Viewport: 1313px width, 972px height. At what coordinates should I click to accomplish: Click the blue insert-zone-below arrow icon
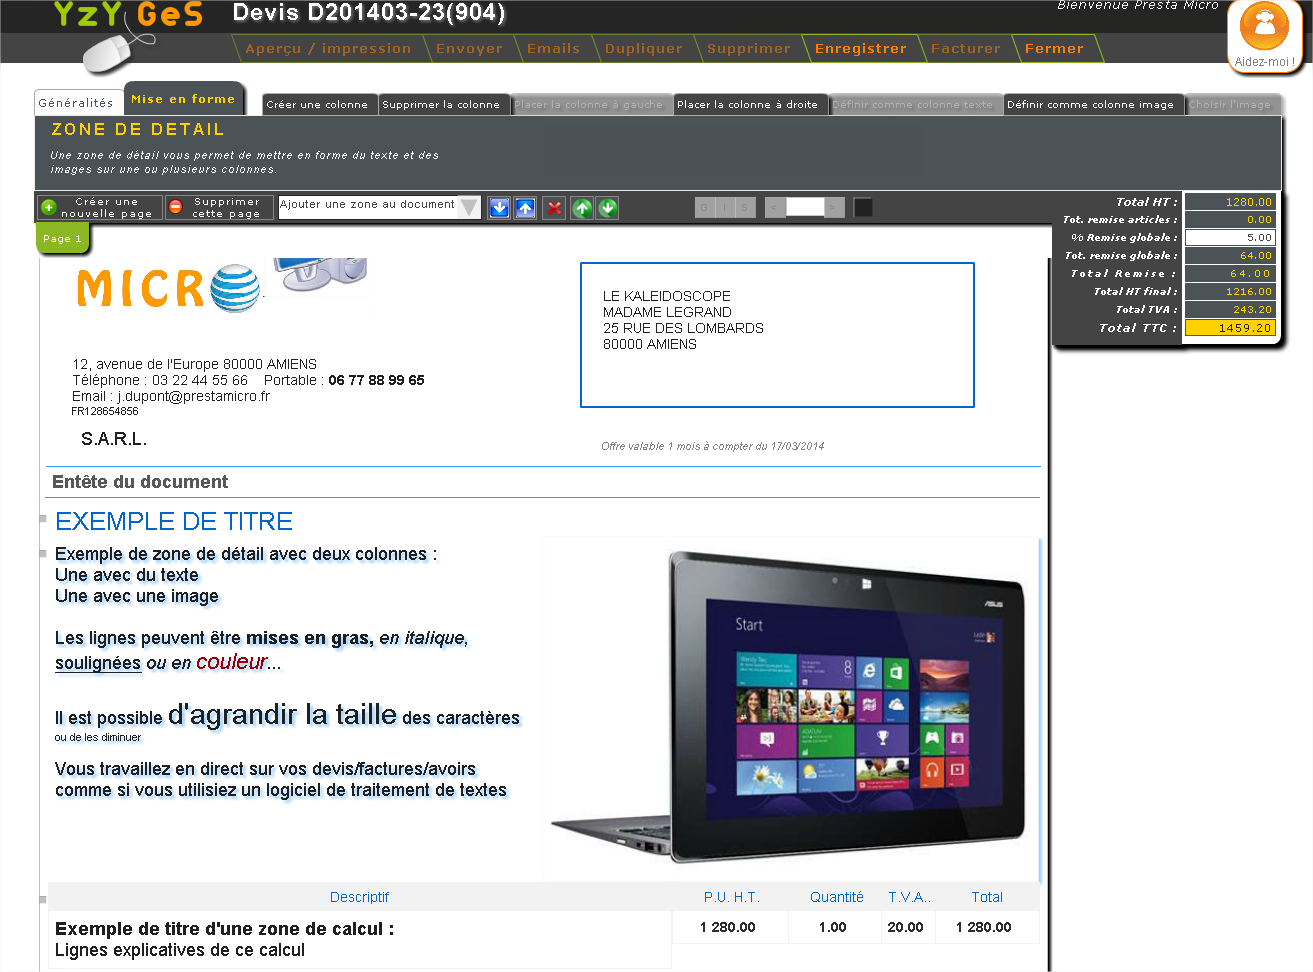(499, 207)
